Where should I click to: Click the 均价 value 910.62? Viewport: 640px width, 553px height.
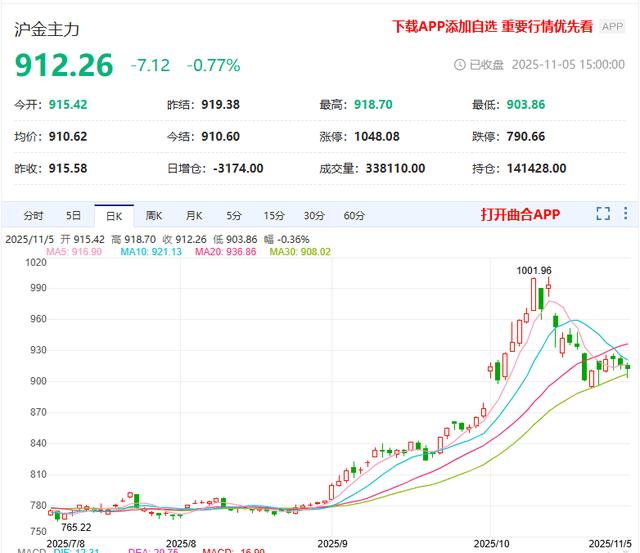(68, 137)
